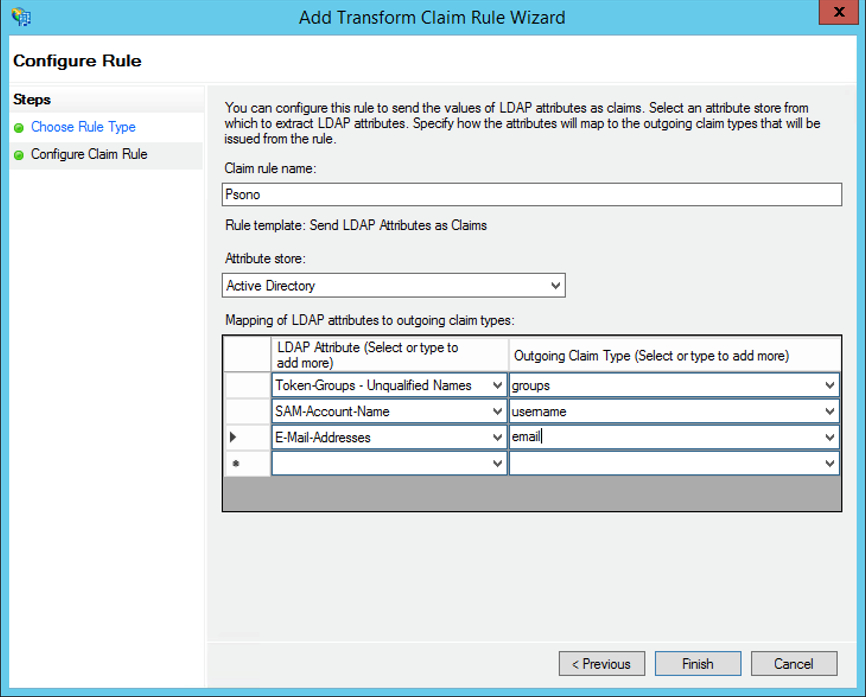Viewport: 866px width, 697px height.
Task: Select the new row asterisk marker
Action: [236, 463]
